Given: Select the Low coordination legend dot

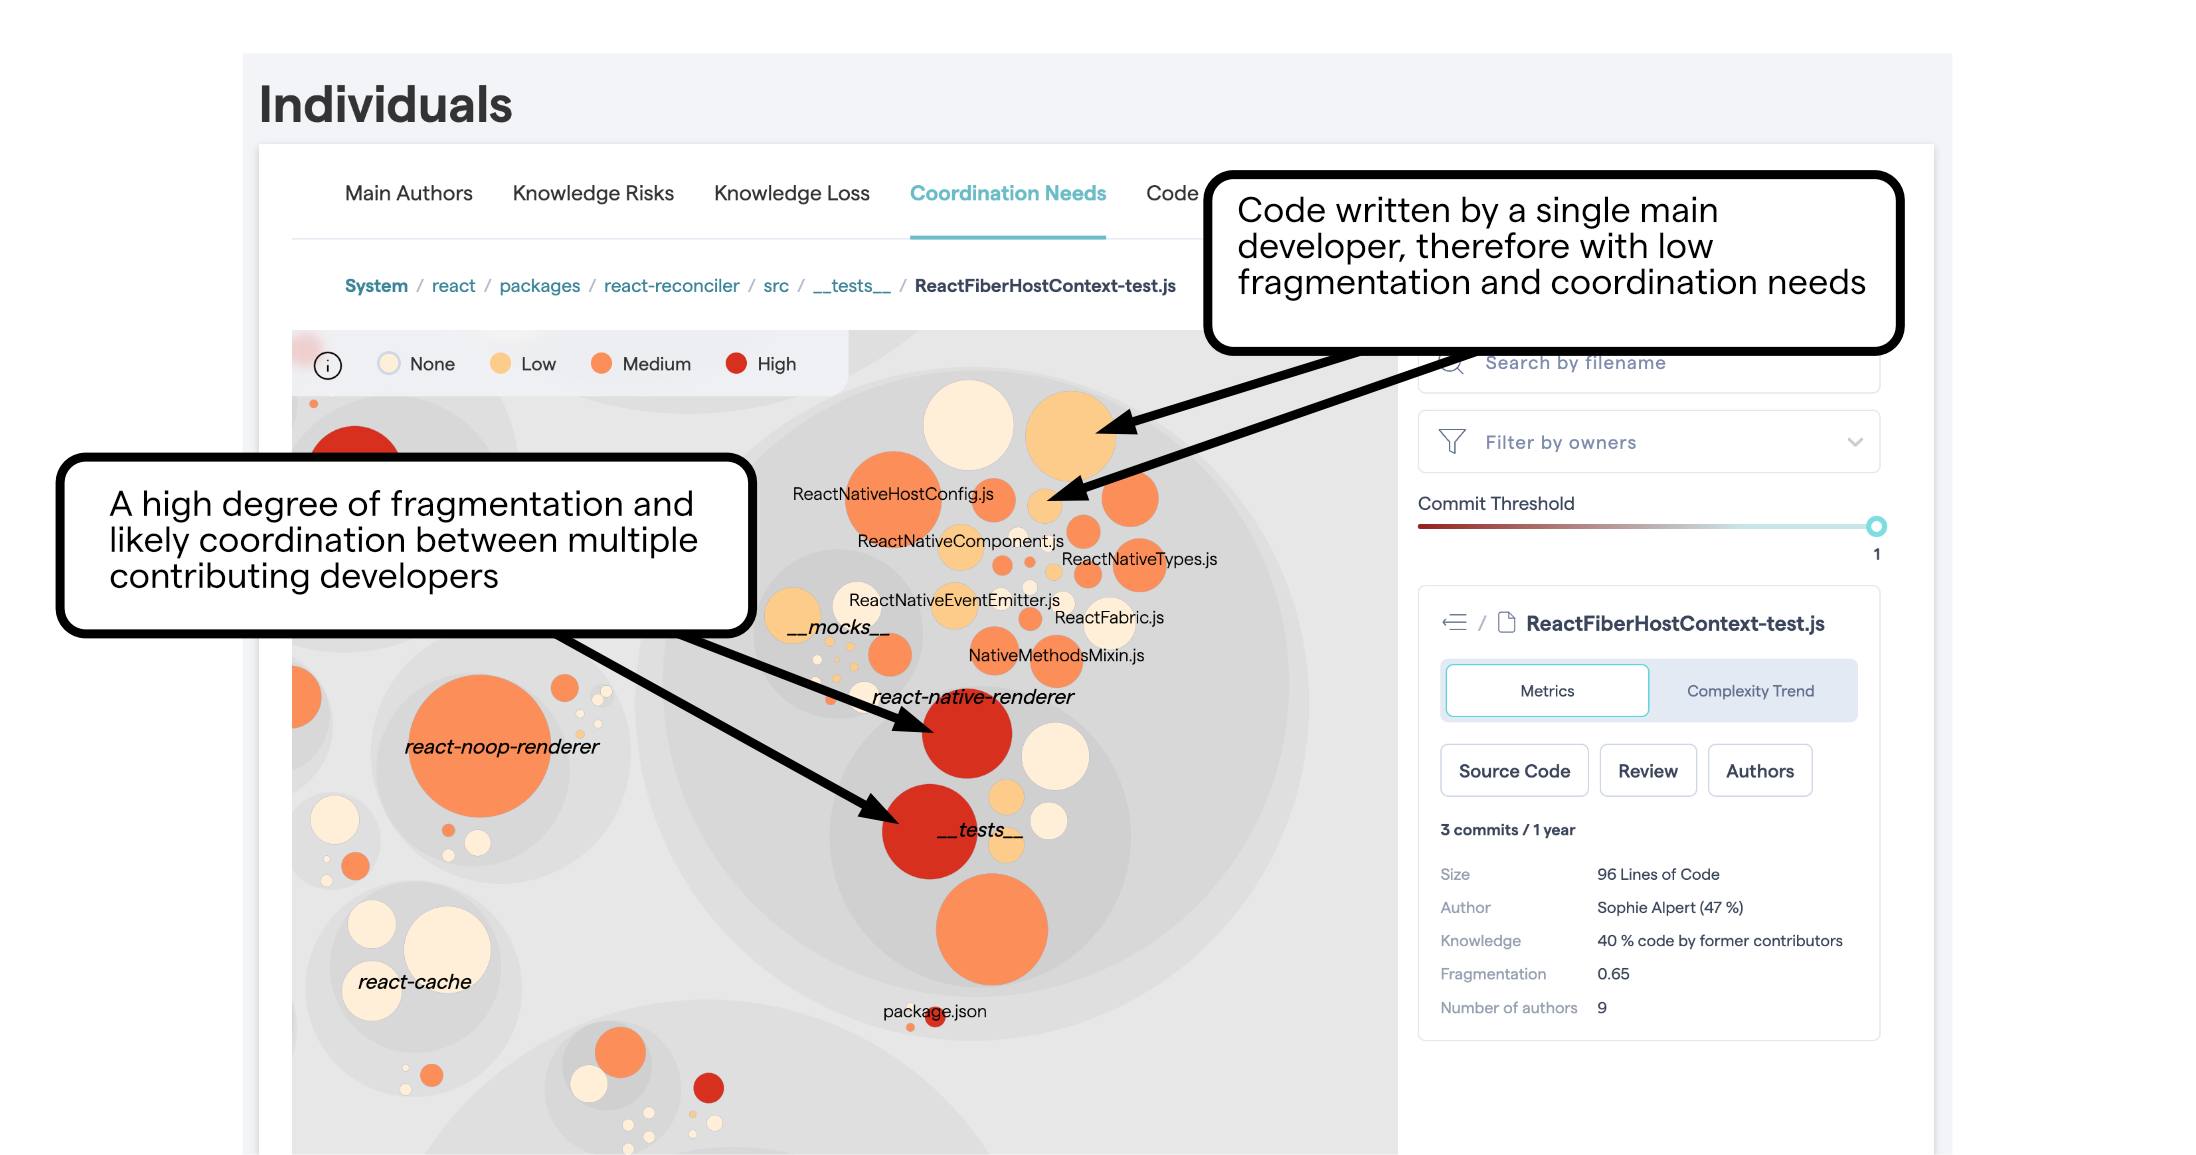Looking at the screenshot, I should coord(500,364).
